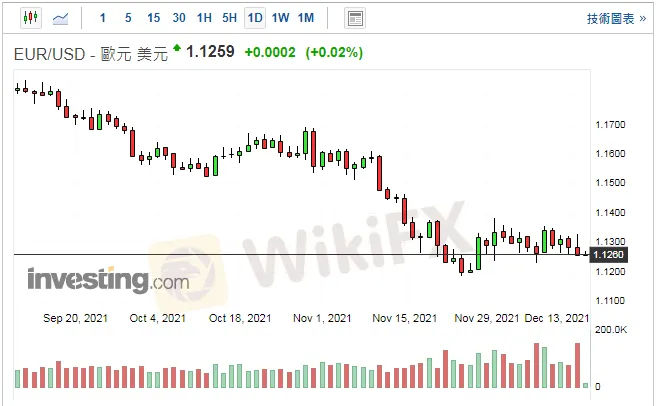Screen dimensions: 657x406
Task: Click the green up arrow beside EUR/USD price
Action: click(177, 48)
